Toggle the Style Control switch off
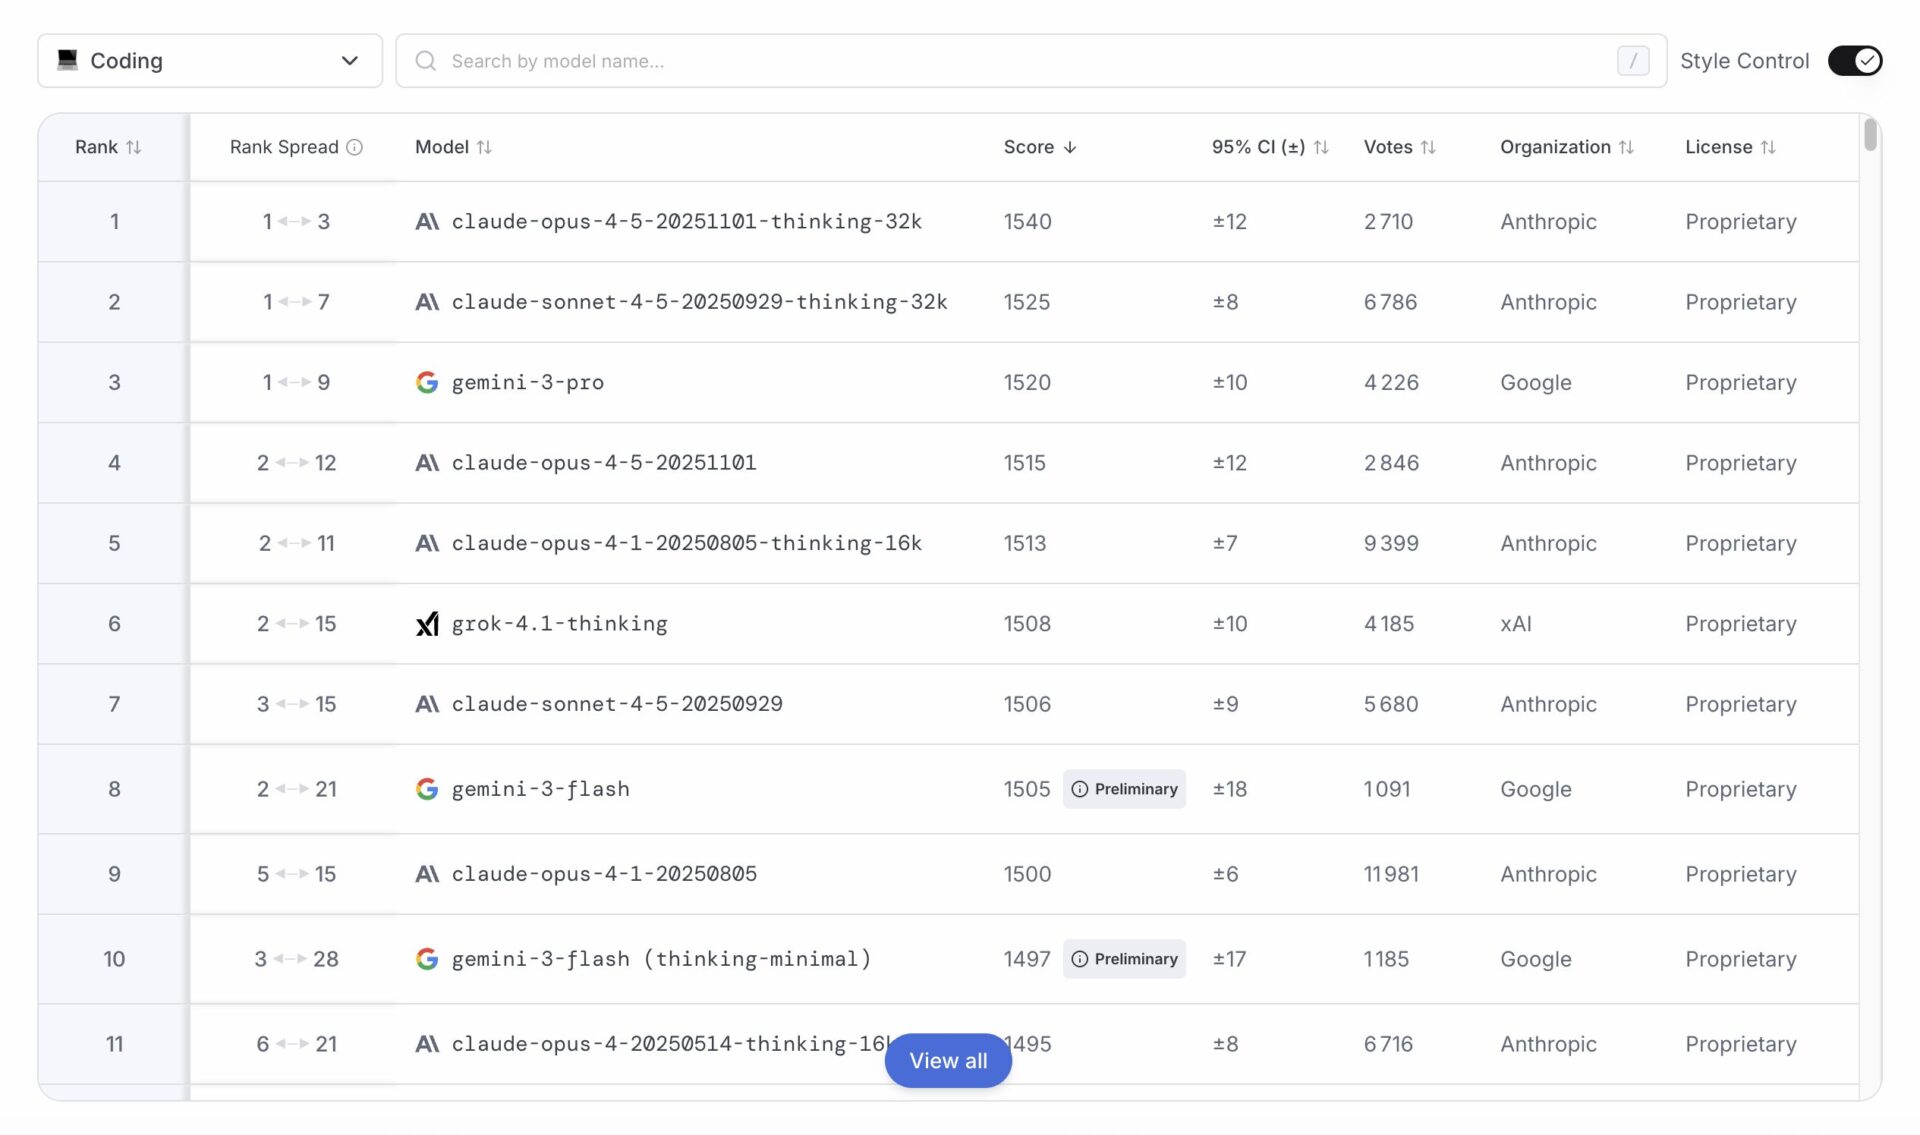The width and height of the screenshot is (1920, 1135). [x=1854, y=61]
